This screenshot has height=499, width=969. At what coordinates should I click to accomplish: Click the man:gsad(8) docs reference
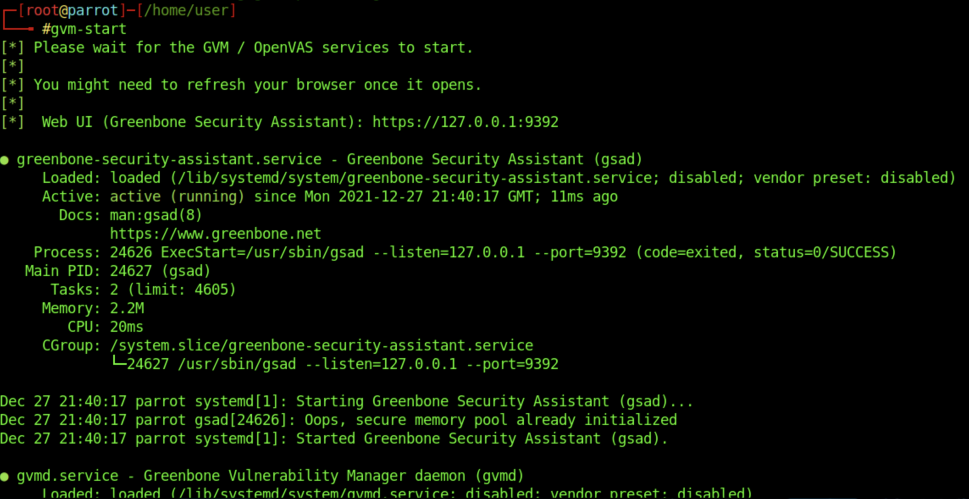(x=156, y=215)
